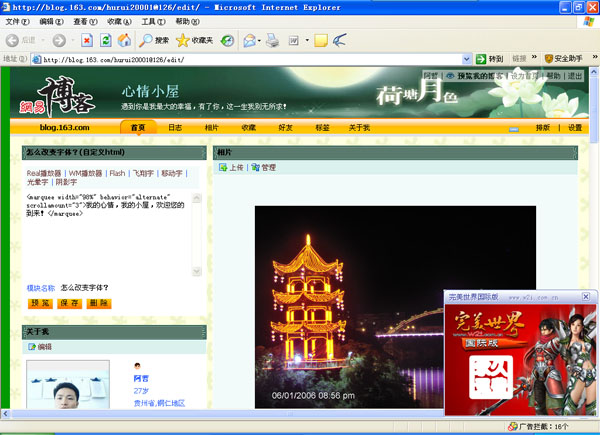Switch to the 日志 blog tab
This screenshot has height=435, width=600.
click(x=175, y=128)
